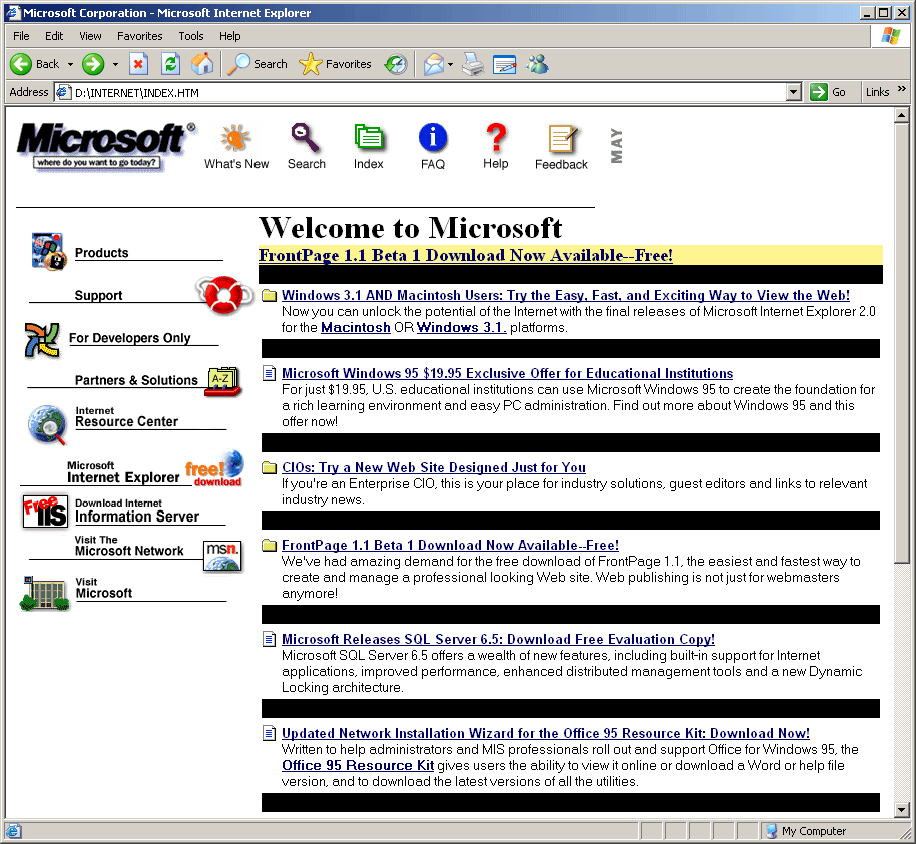Open the Search pane from toolbar
916x844 pixels.
(258, 64)
